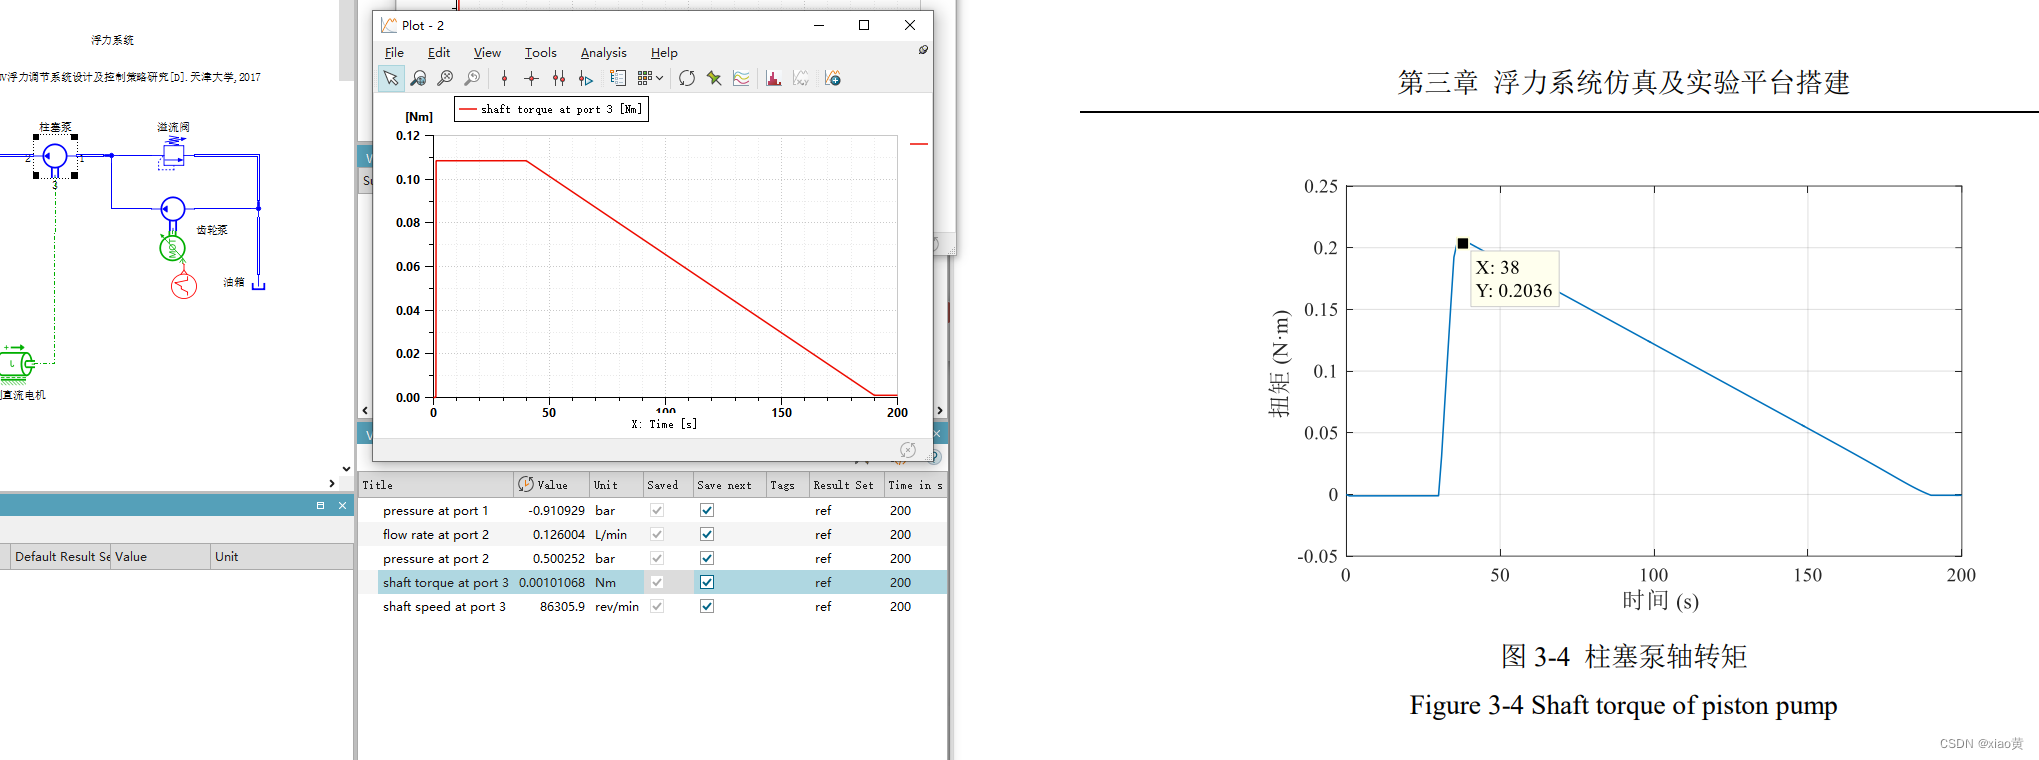Viewport: 2039px width, 760px height.
Task: Click the green DC motor component
Action: point(15,363)
